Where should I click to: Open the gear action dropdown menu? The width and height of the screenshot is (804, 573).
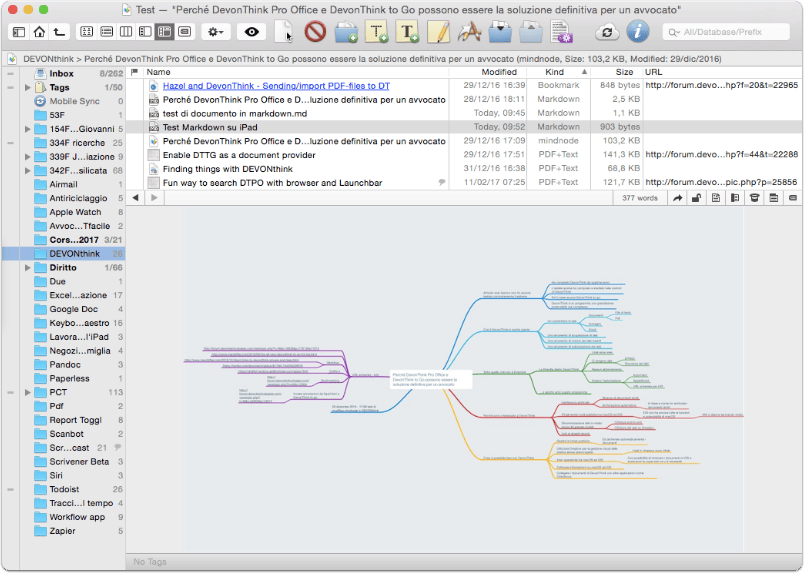pyautogui.click(x=215, y=32)
